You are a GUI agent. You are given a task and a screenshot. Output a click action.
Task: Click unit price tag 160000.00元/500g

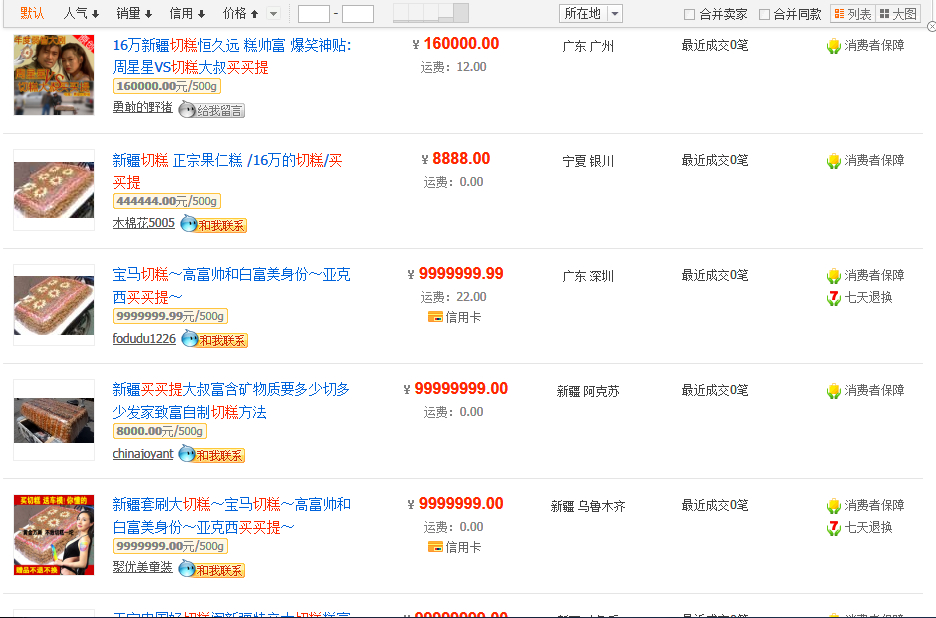pyautogui.click(x=167, y=86)
